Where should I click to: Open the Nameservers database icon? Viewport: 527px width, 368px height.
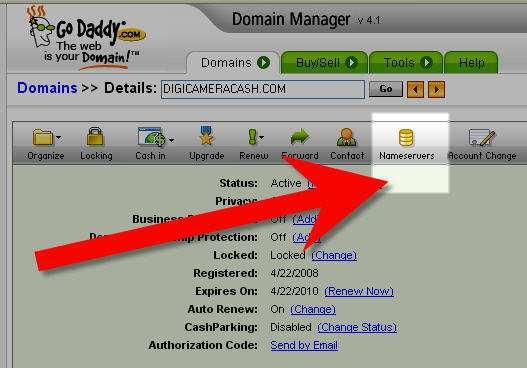406,138
